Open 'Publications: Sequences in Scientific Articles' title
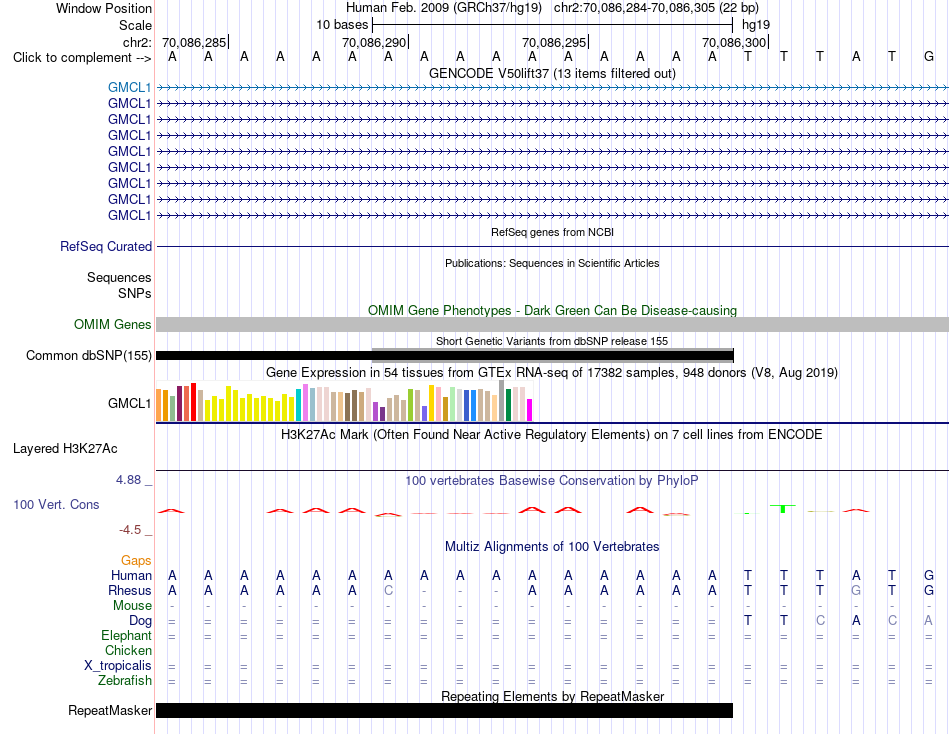This screenshot has height=734, width=950. tap(552, 263)
